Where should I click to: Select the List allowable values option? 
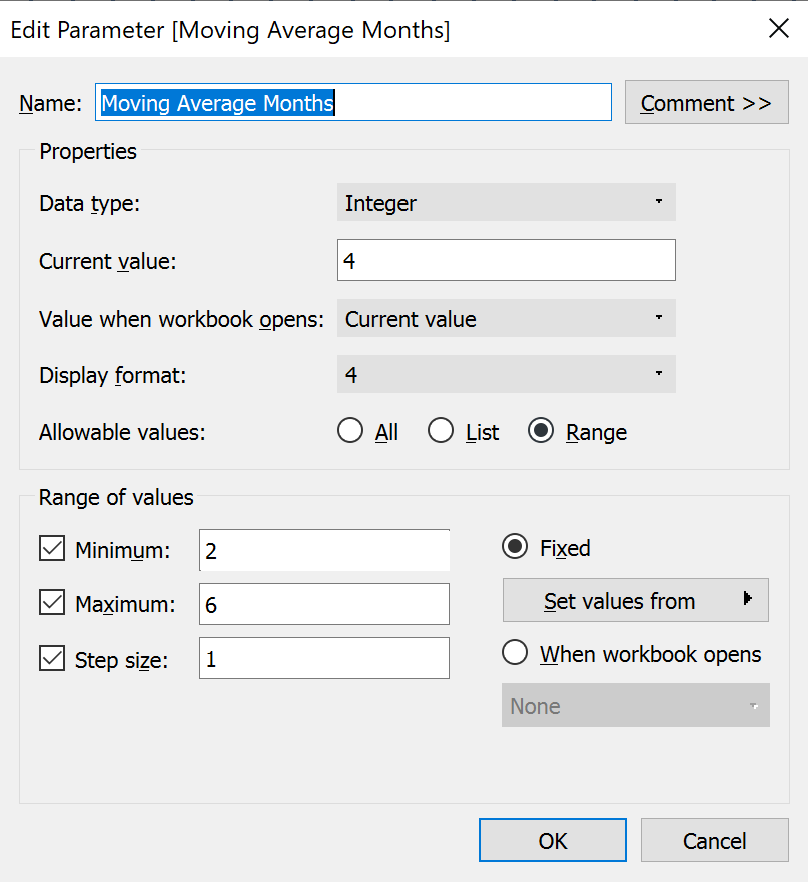[441, 430]
